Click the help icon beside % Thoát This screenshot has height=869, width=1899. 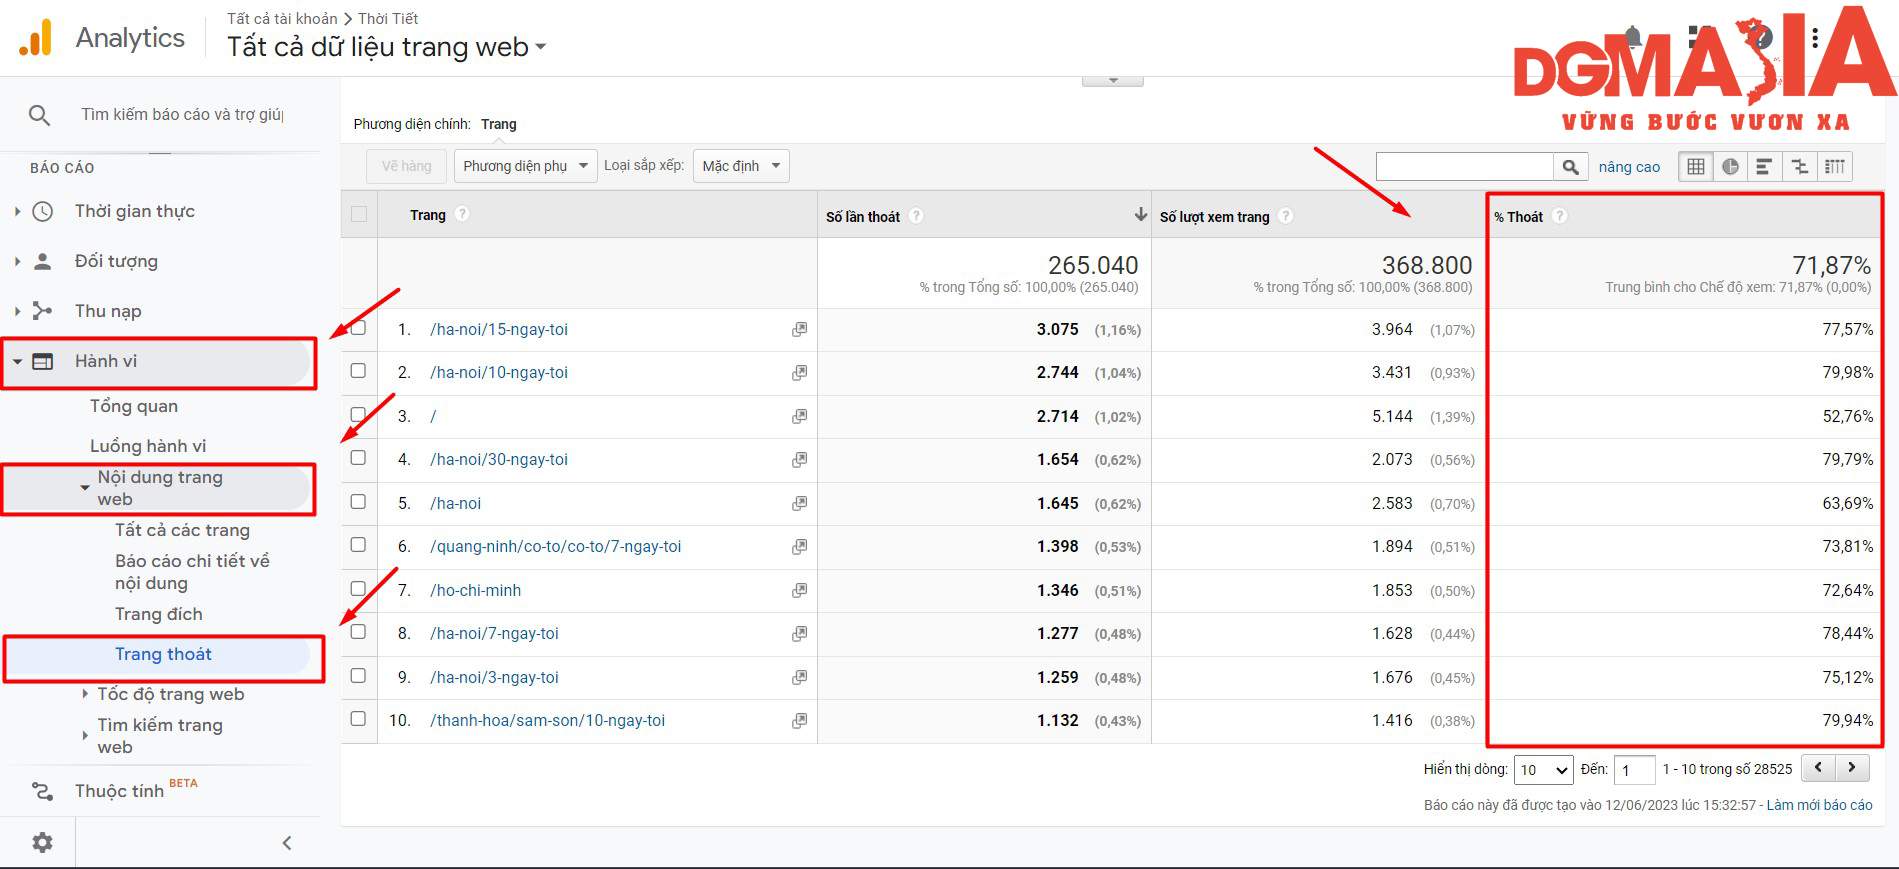pyautogui.click(x=1560, y=216)
